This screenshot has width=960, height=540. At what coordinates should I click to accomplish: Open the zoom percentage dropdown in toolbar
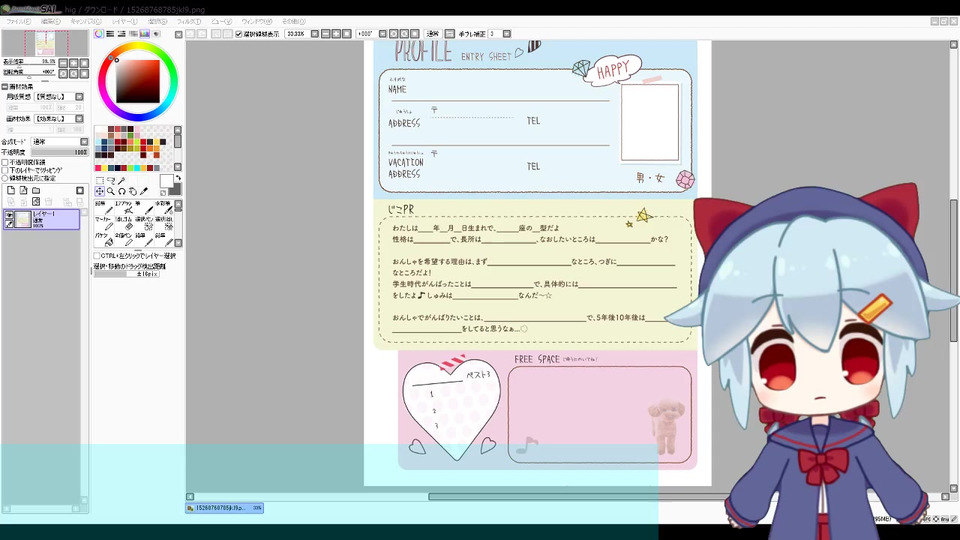click(x=315, y=34)
